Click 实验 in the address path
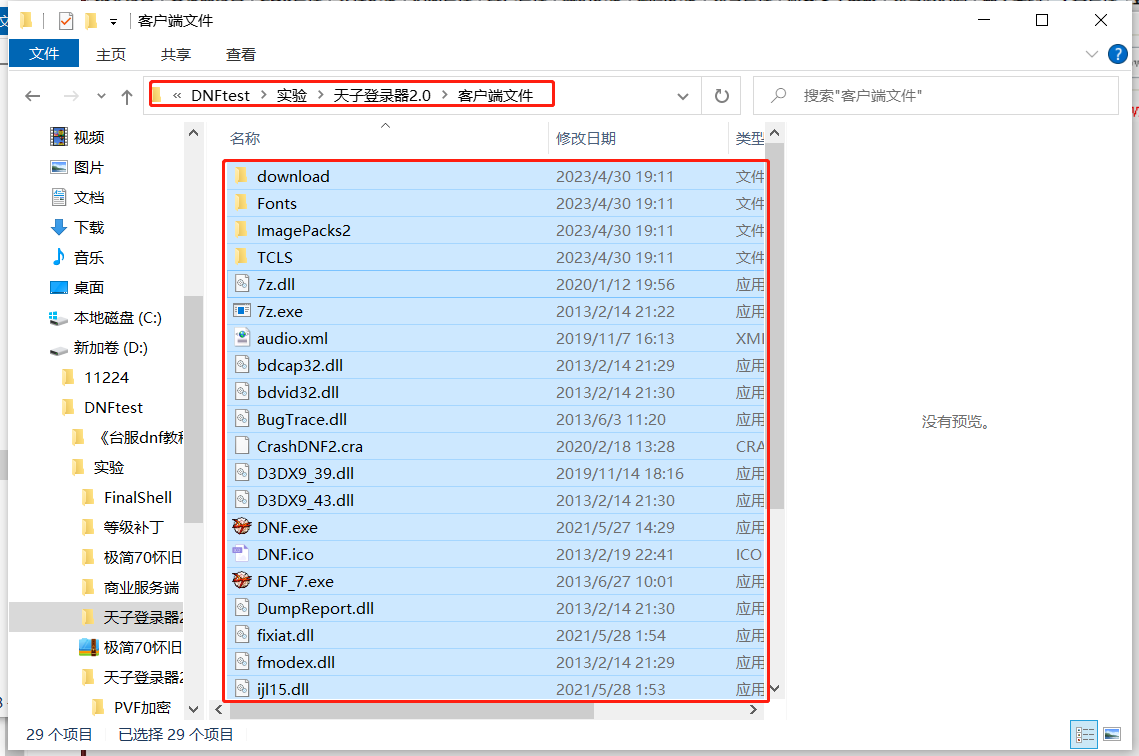 pyautogui.click(x=292, y=96)
